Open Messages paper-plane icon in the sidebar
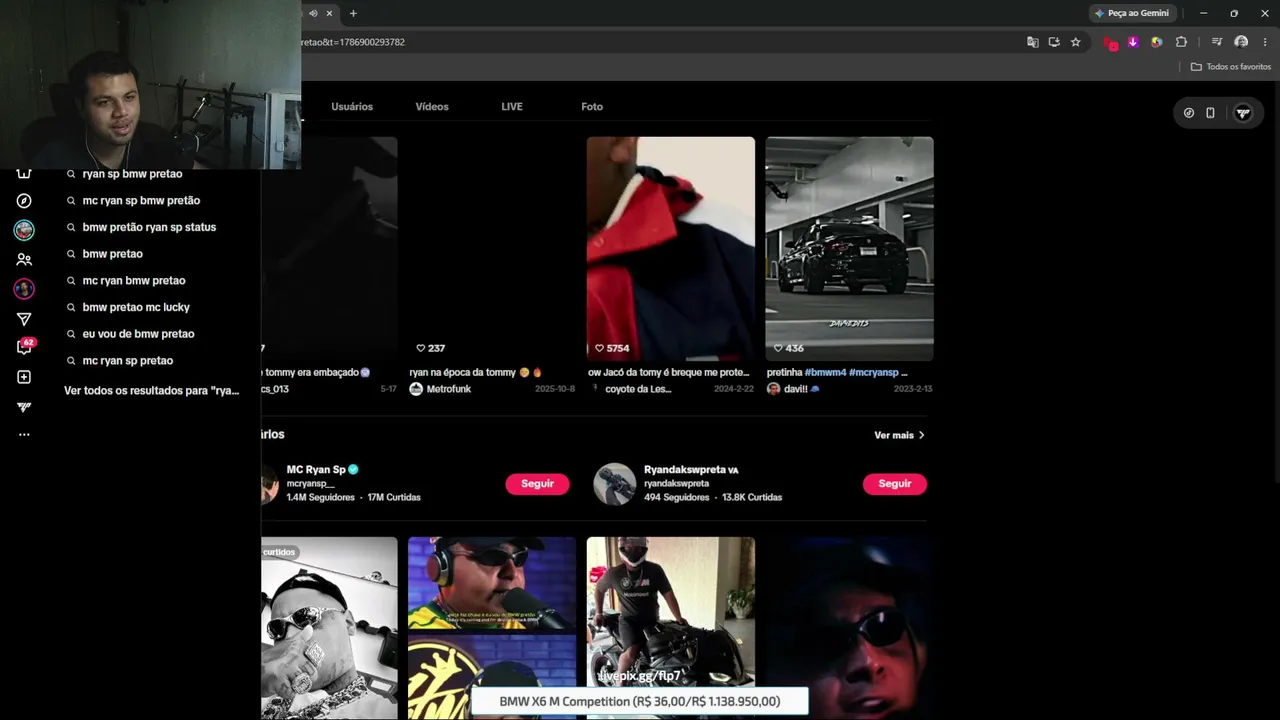 24,319
